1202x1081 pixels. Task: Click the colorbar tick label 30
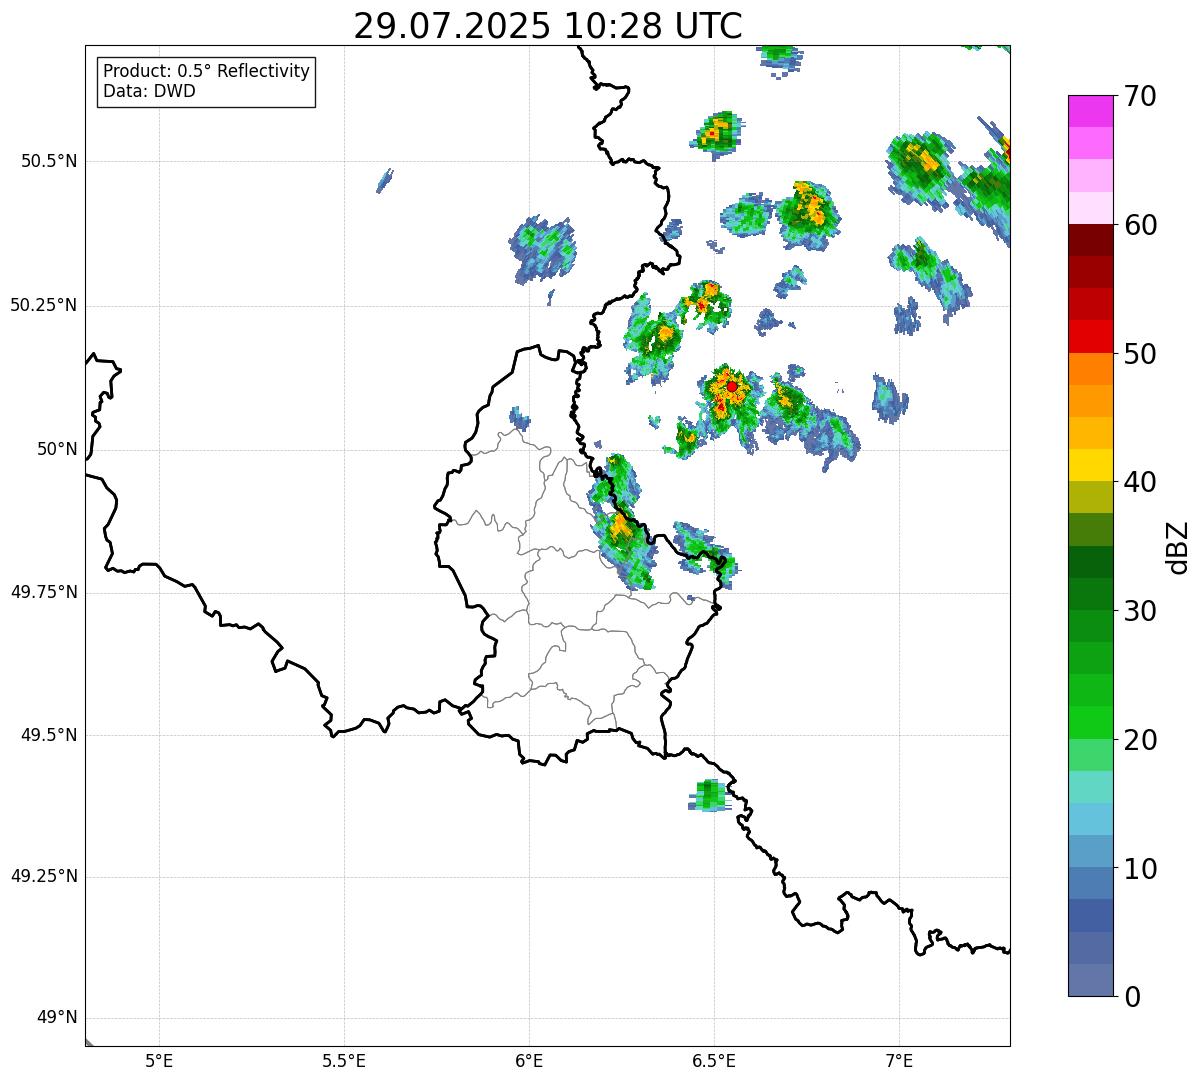point(1140,611)
